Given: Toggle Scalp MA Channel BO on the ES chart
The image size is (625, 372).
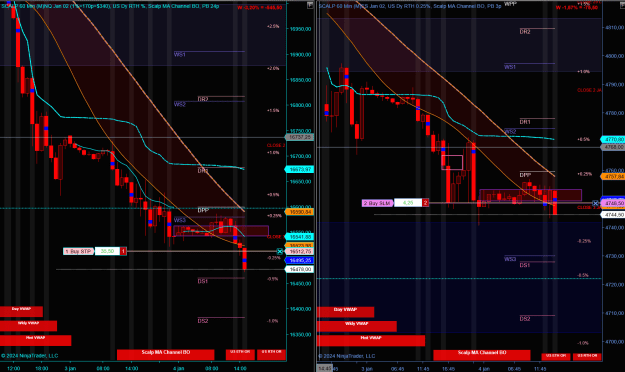Looking at the screenshot, I should coord(482,355).
